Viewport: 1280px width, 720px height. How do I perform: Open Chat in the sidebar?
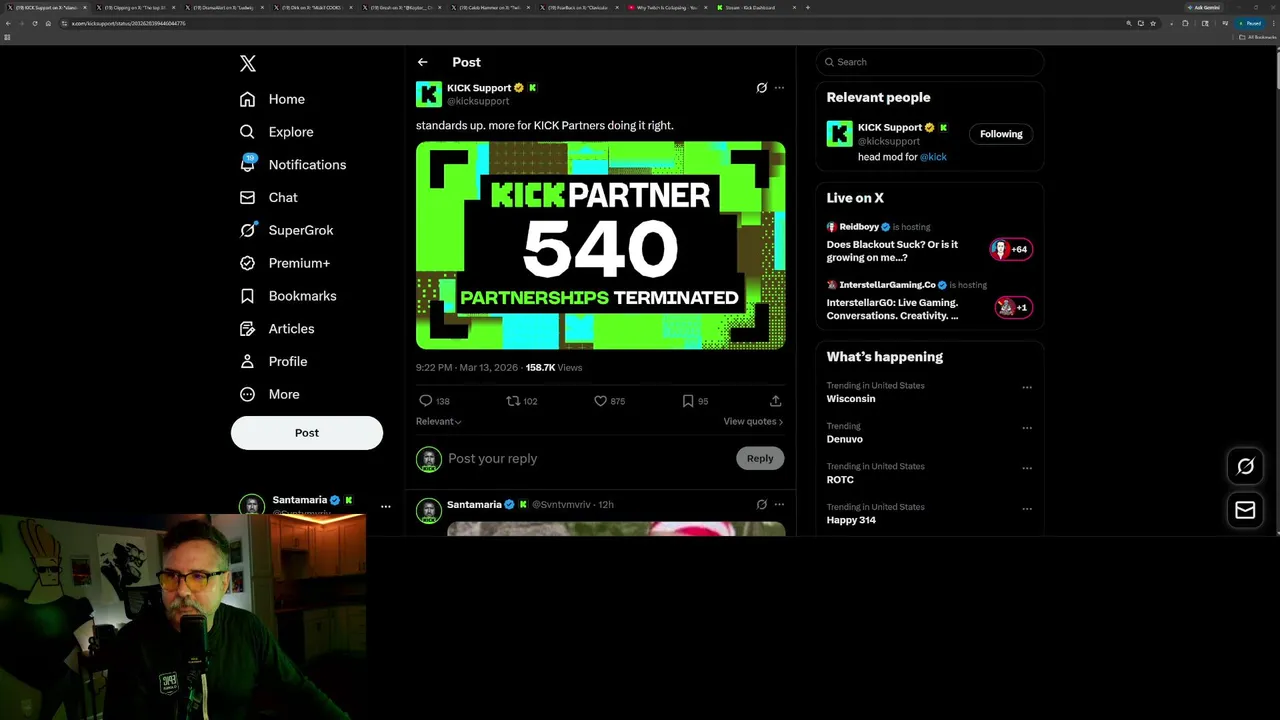coord(268,197)
